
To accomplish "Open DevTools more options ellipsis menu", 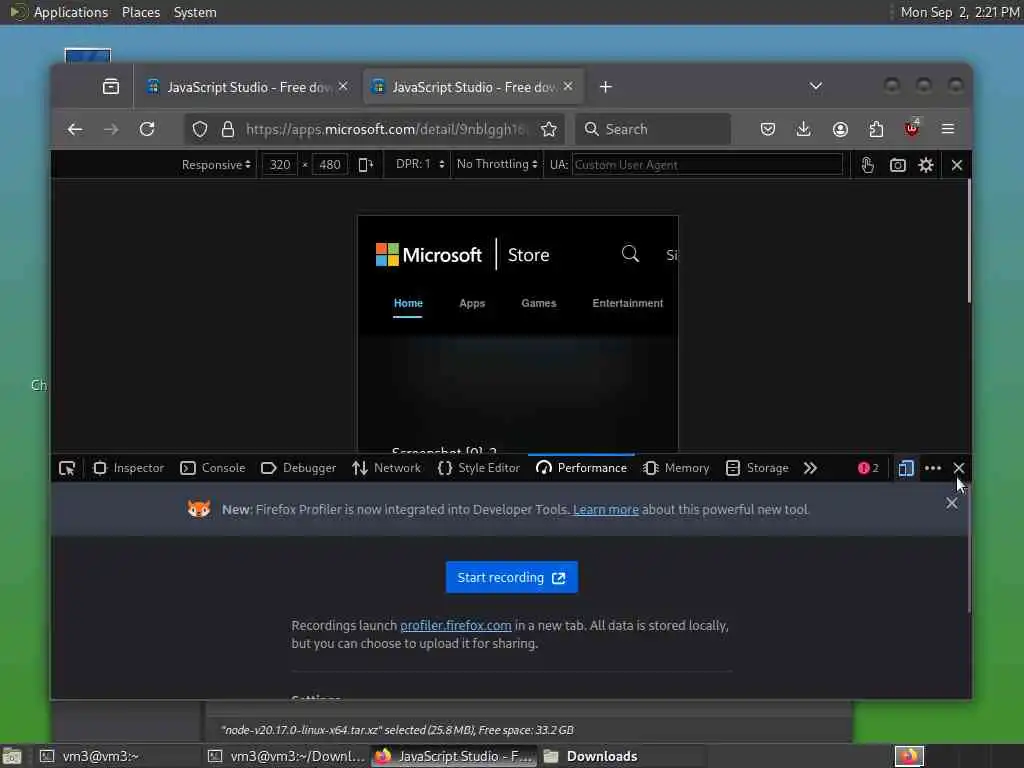I will pos(933,468).
